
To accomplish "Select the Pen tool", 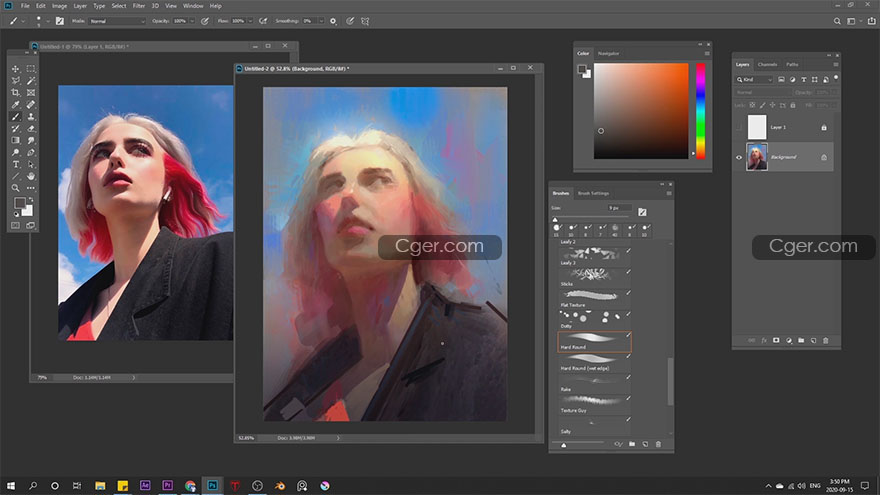I will [31, 153].
